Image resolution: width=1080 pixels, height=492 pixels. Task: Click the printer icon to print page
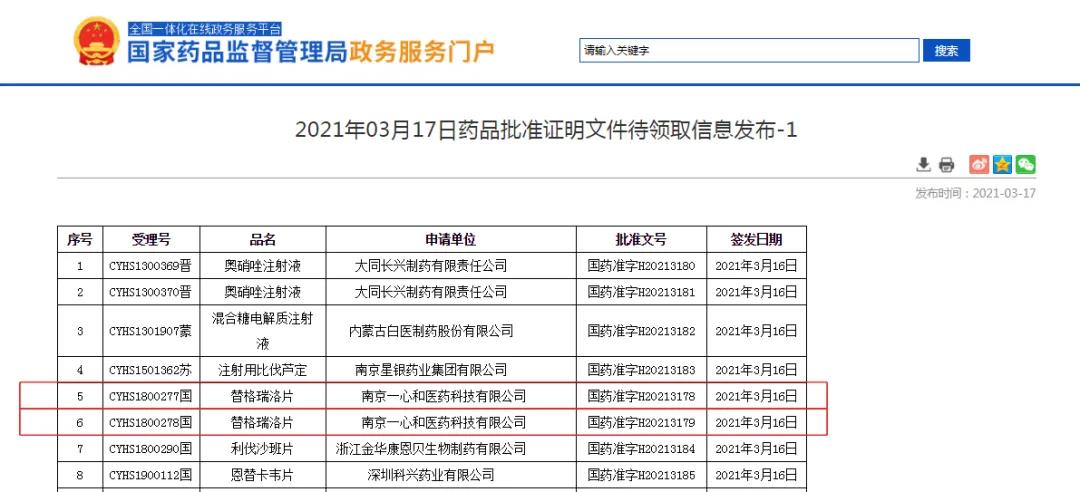[x=946, y=165]
